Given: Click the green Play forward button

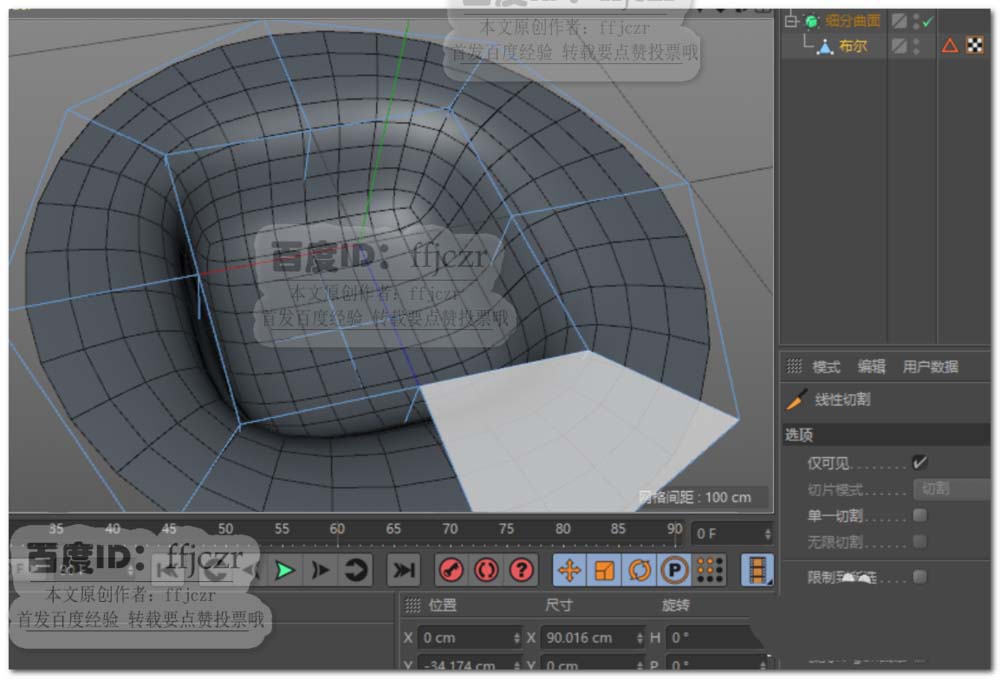Looking at the screenshot, I should 286,570.
